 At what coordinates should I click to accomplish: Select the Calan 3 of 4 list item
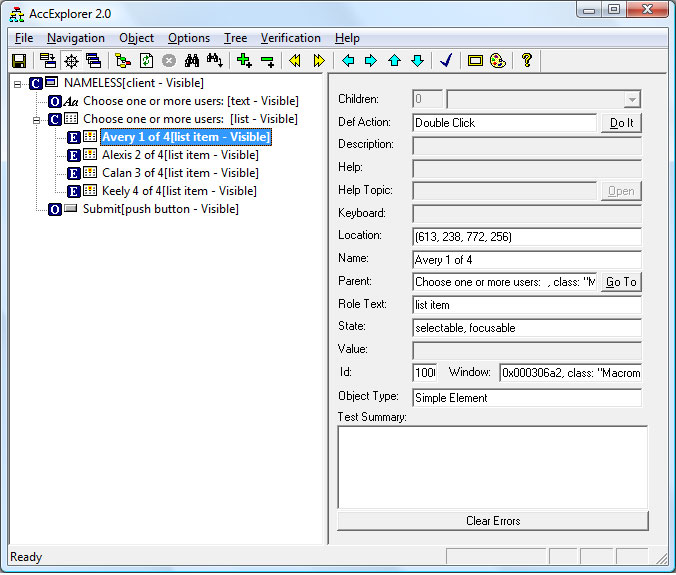(180, 173)
